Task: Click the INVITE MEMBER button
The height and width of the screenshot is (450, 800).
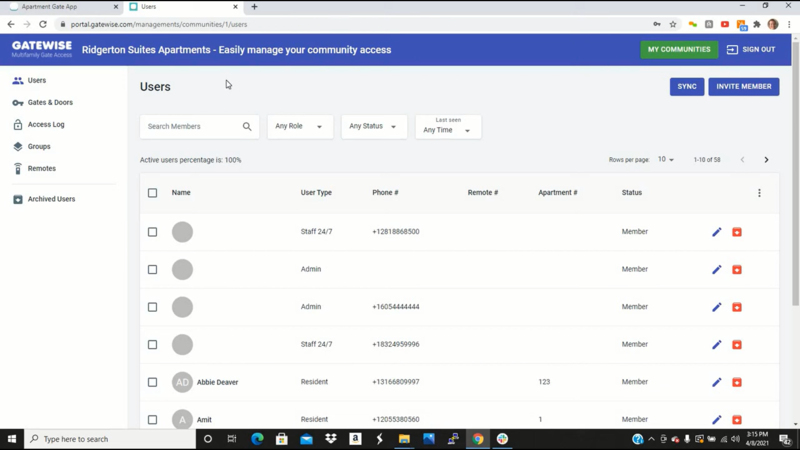Action: point(743,87)
